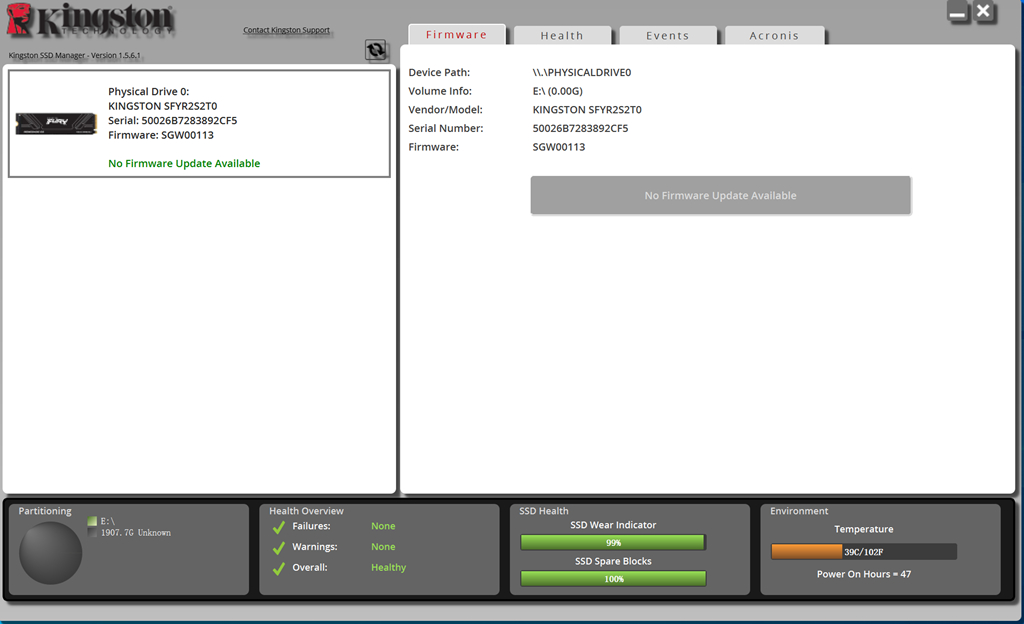Click the Power On Hours = 47 text
The image size is (1024, 624).
click(863, 574)
